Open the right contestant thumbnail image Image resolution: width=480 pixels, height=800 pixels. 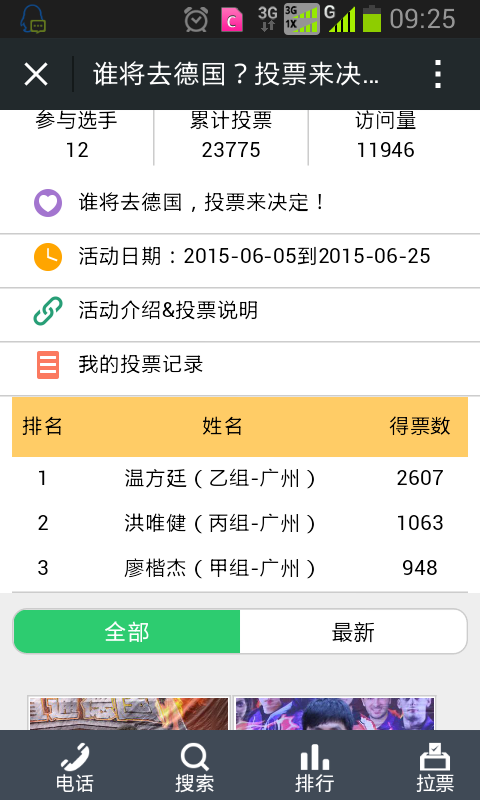pyautogui.click(x=335, y=713)
